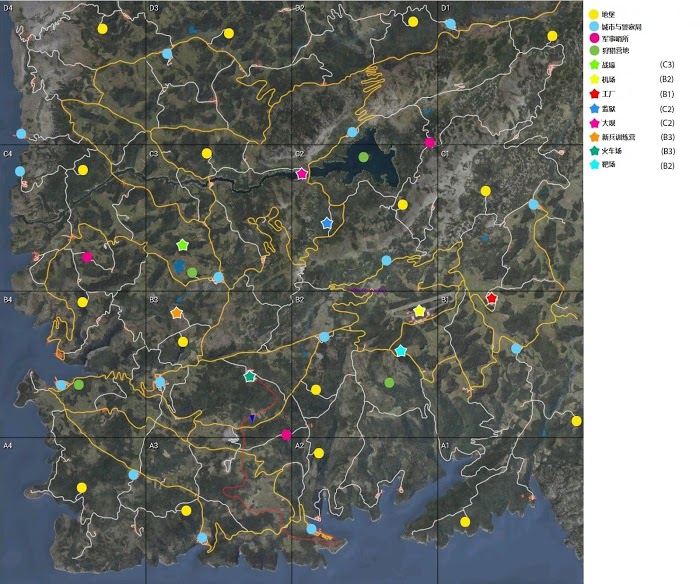Click the red 工厂 star in the legend

point(593,93)
